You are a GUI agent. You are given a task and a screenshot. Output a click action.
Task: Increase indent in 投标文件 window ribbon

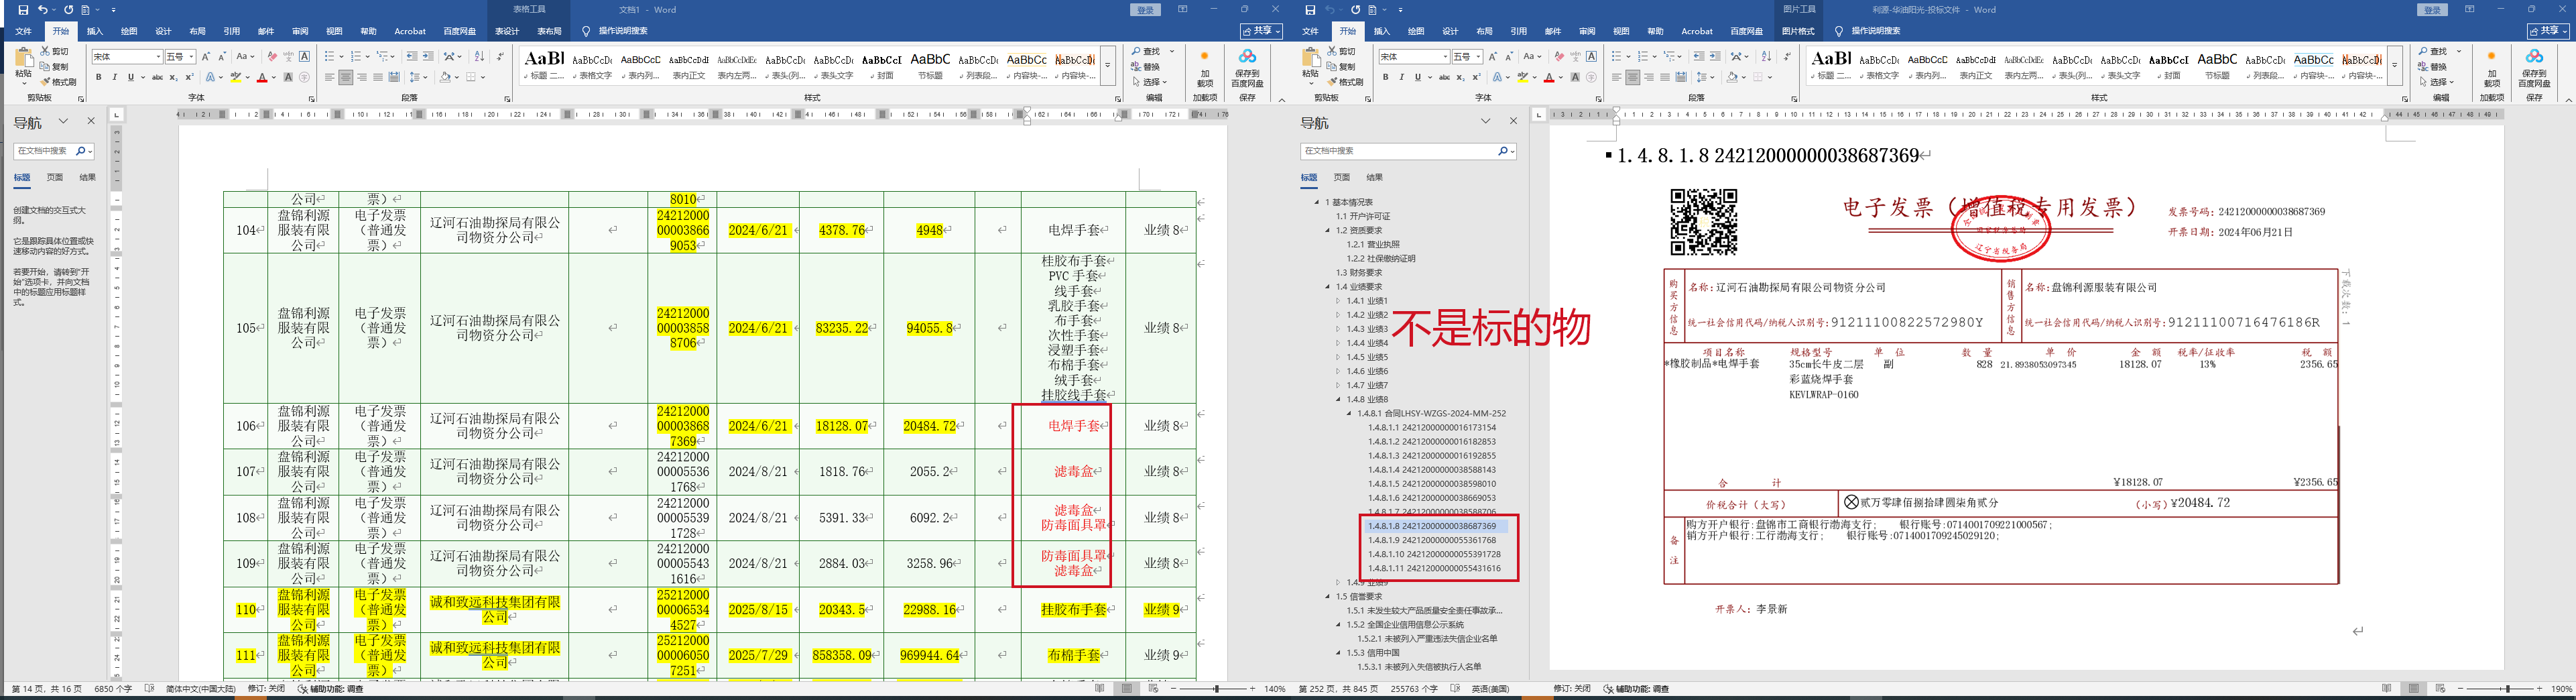point(1715,57)
